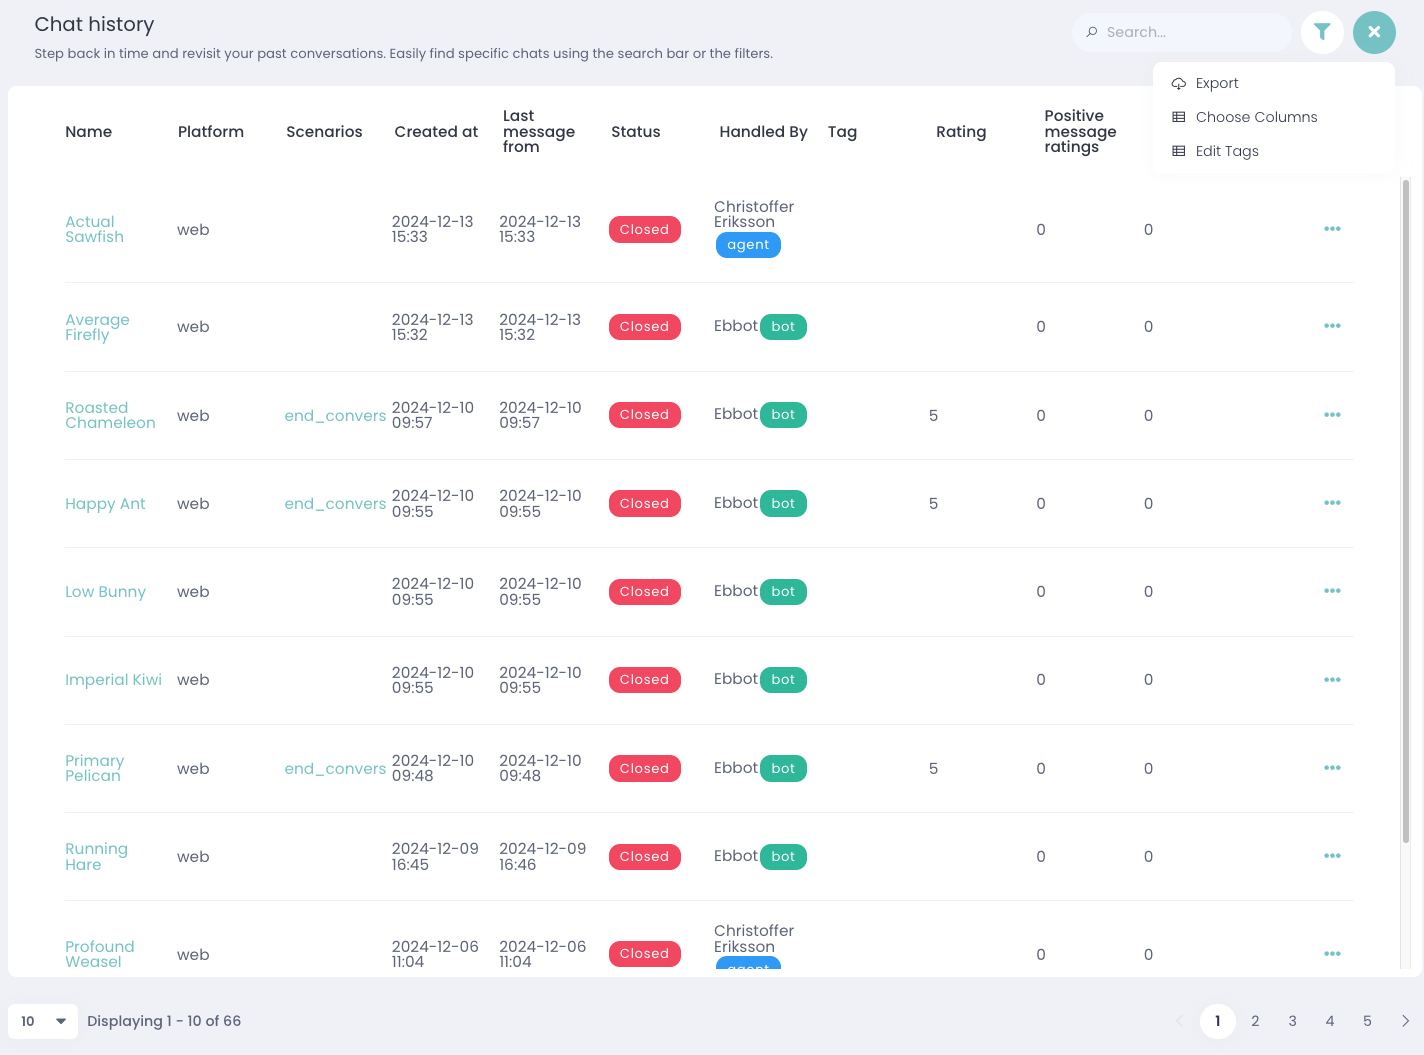
Task: Open three-dot menu for Happy Ant row
Action: [1332, 503]
